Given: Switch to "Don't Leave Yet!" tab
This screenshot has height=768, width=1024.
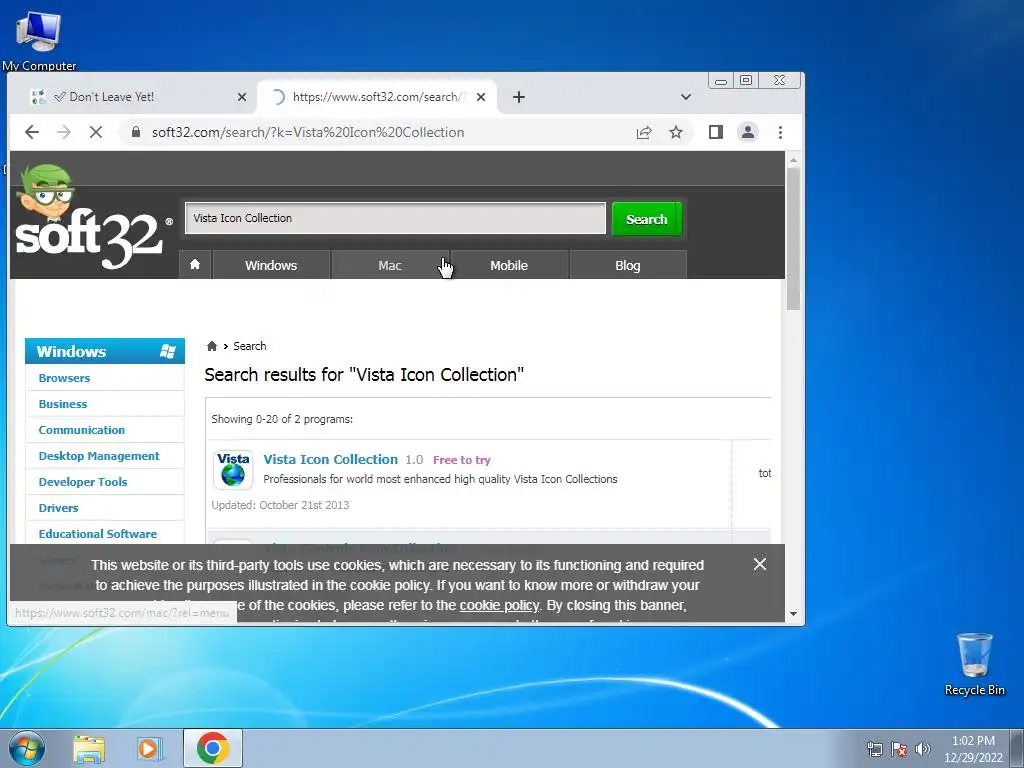Looking at the screenshot, I should point(134,97).
